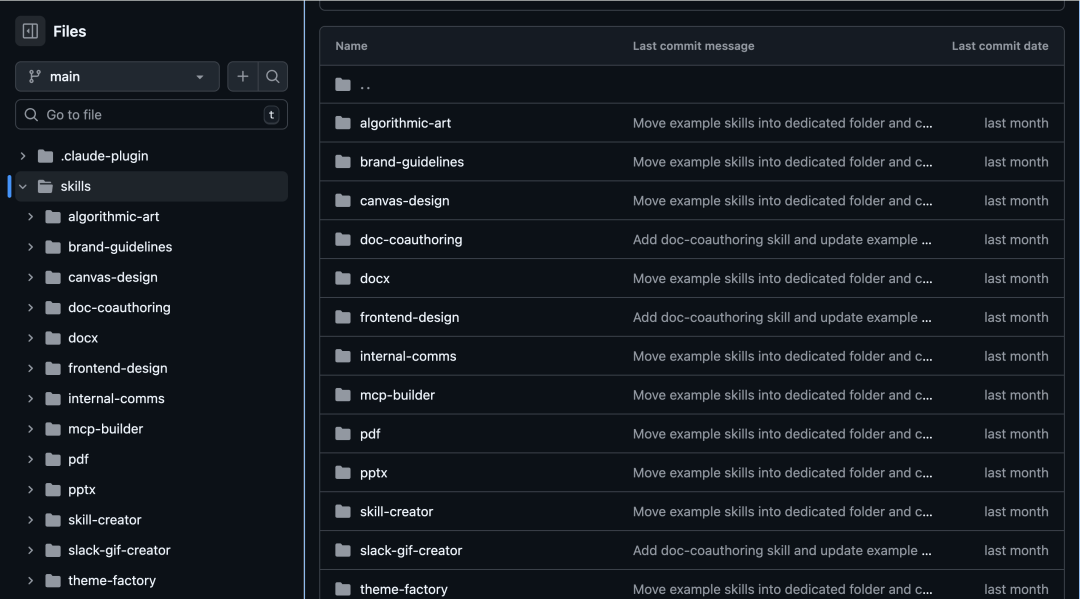Select skill-creator in the sidebar tree
The width and height of the screenshot is (1080, 599).
click(104, 520)
